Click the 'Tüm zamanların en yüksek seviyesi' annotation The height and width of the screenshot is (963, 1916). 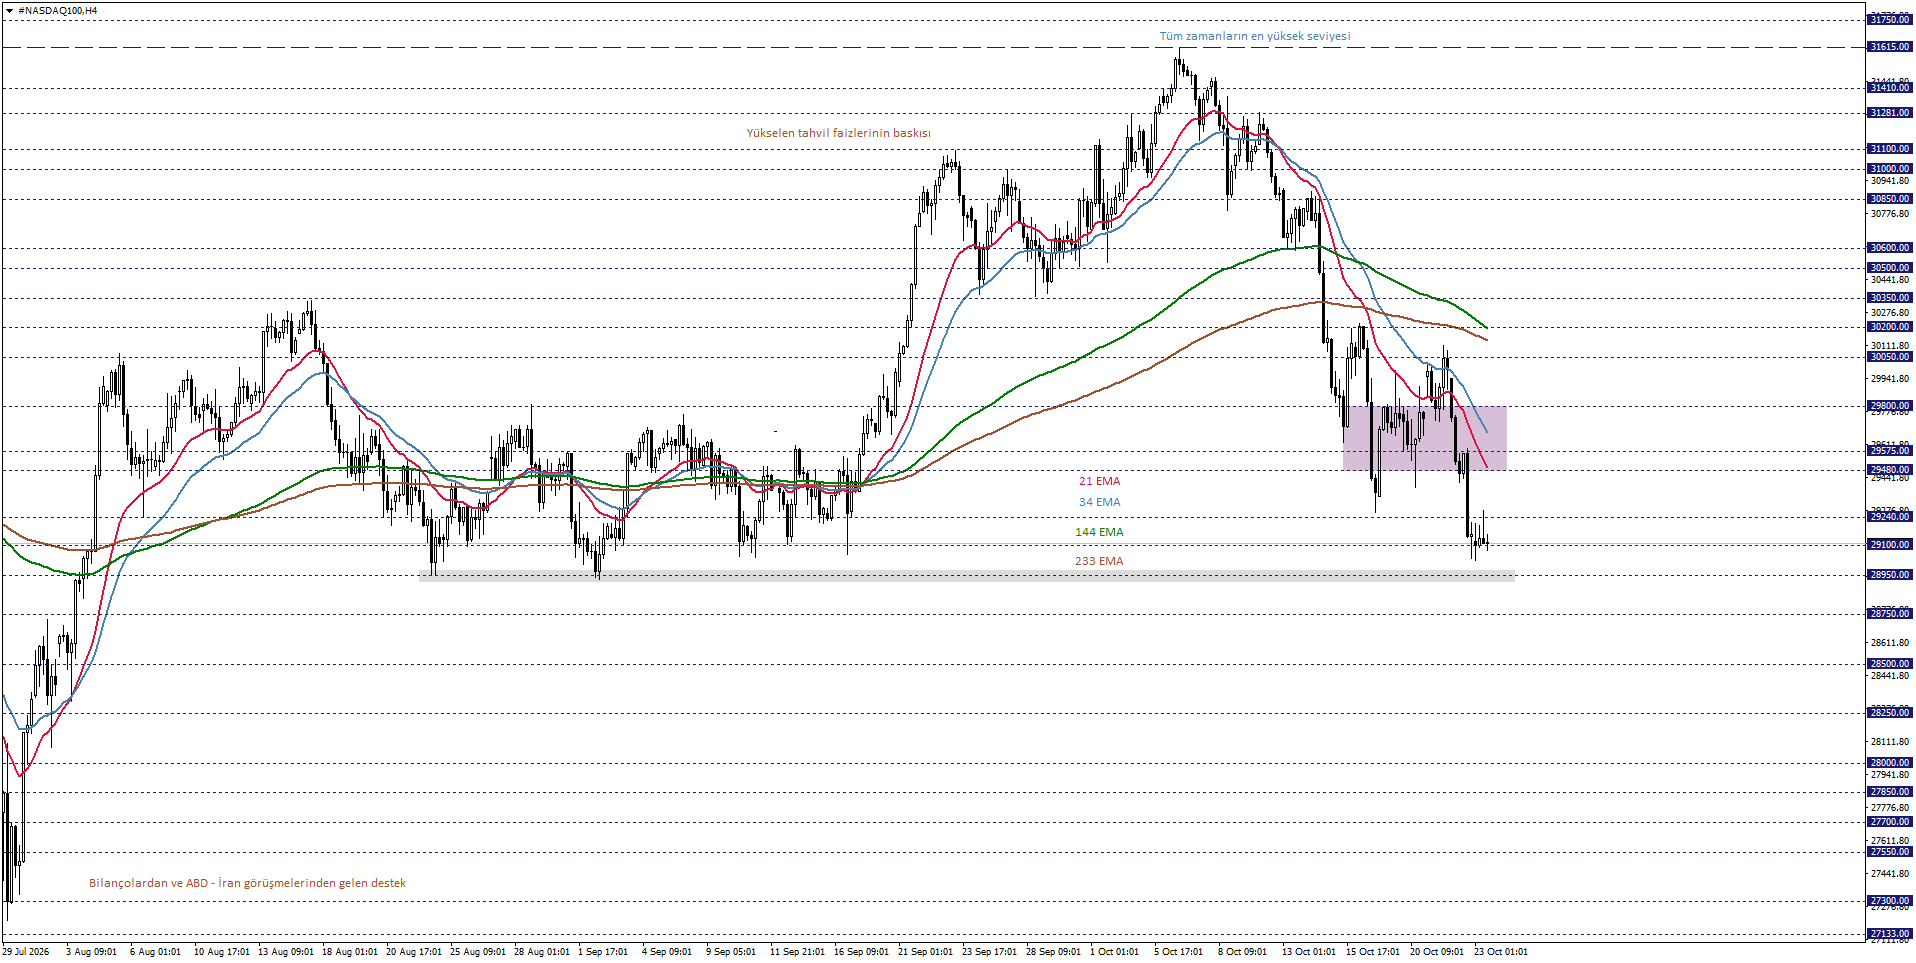point(1255,36)
